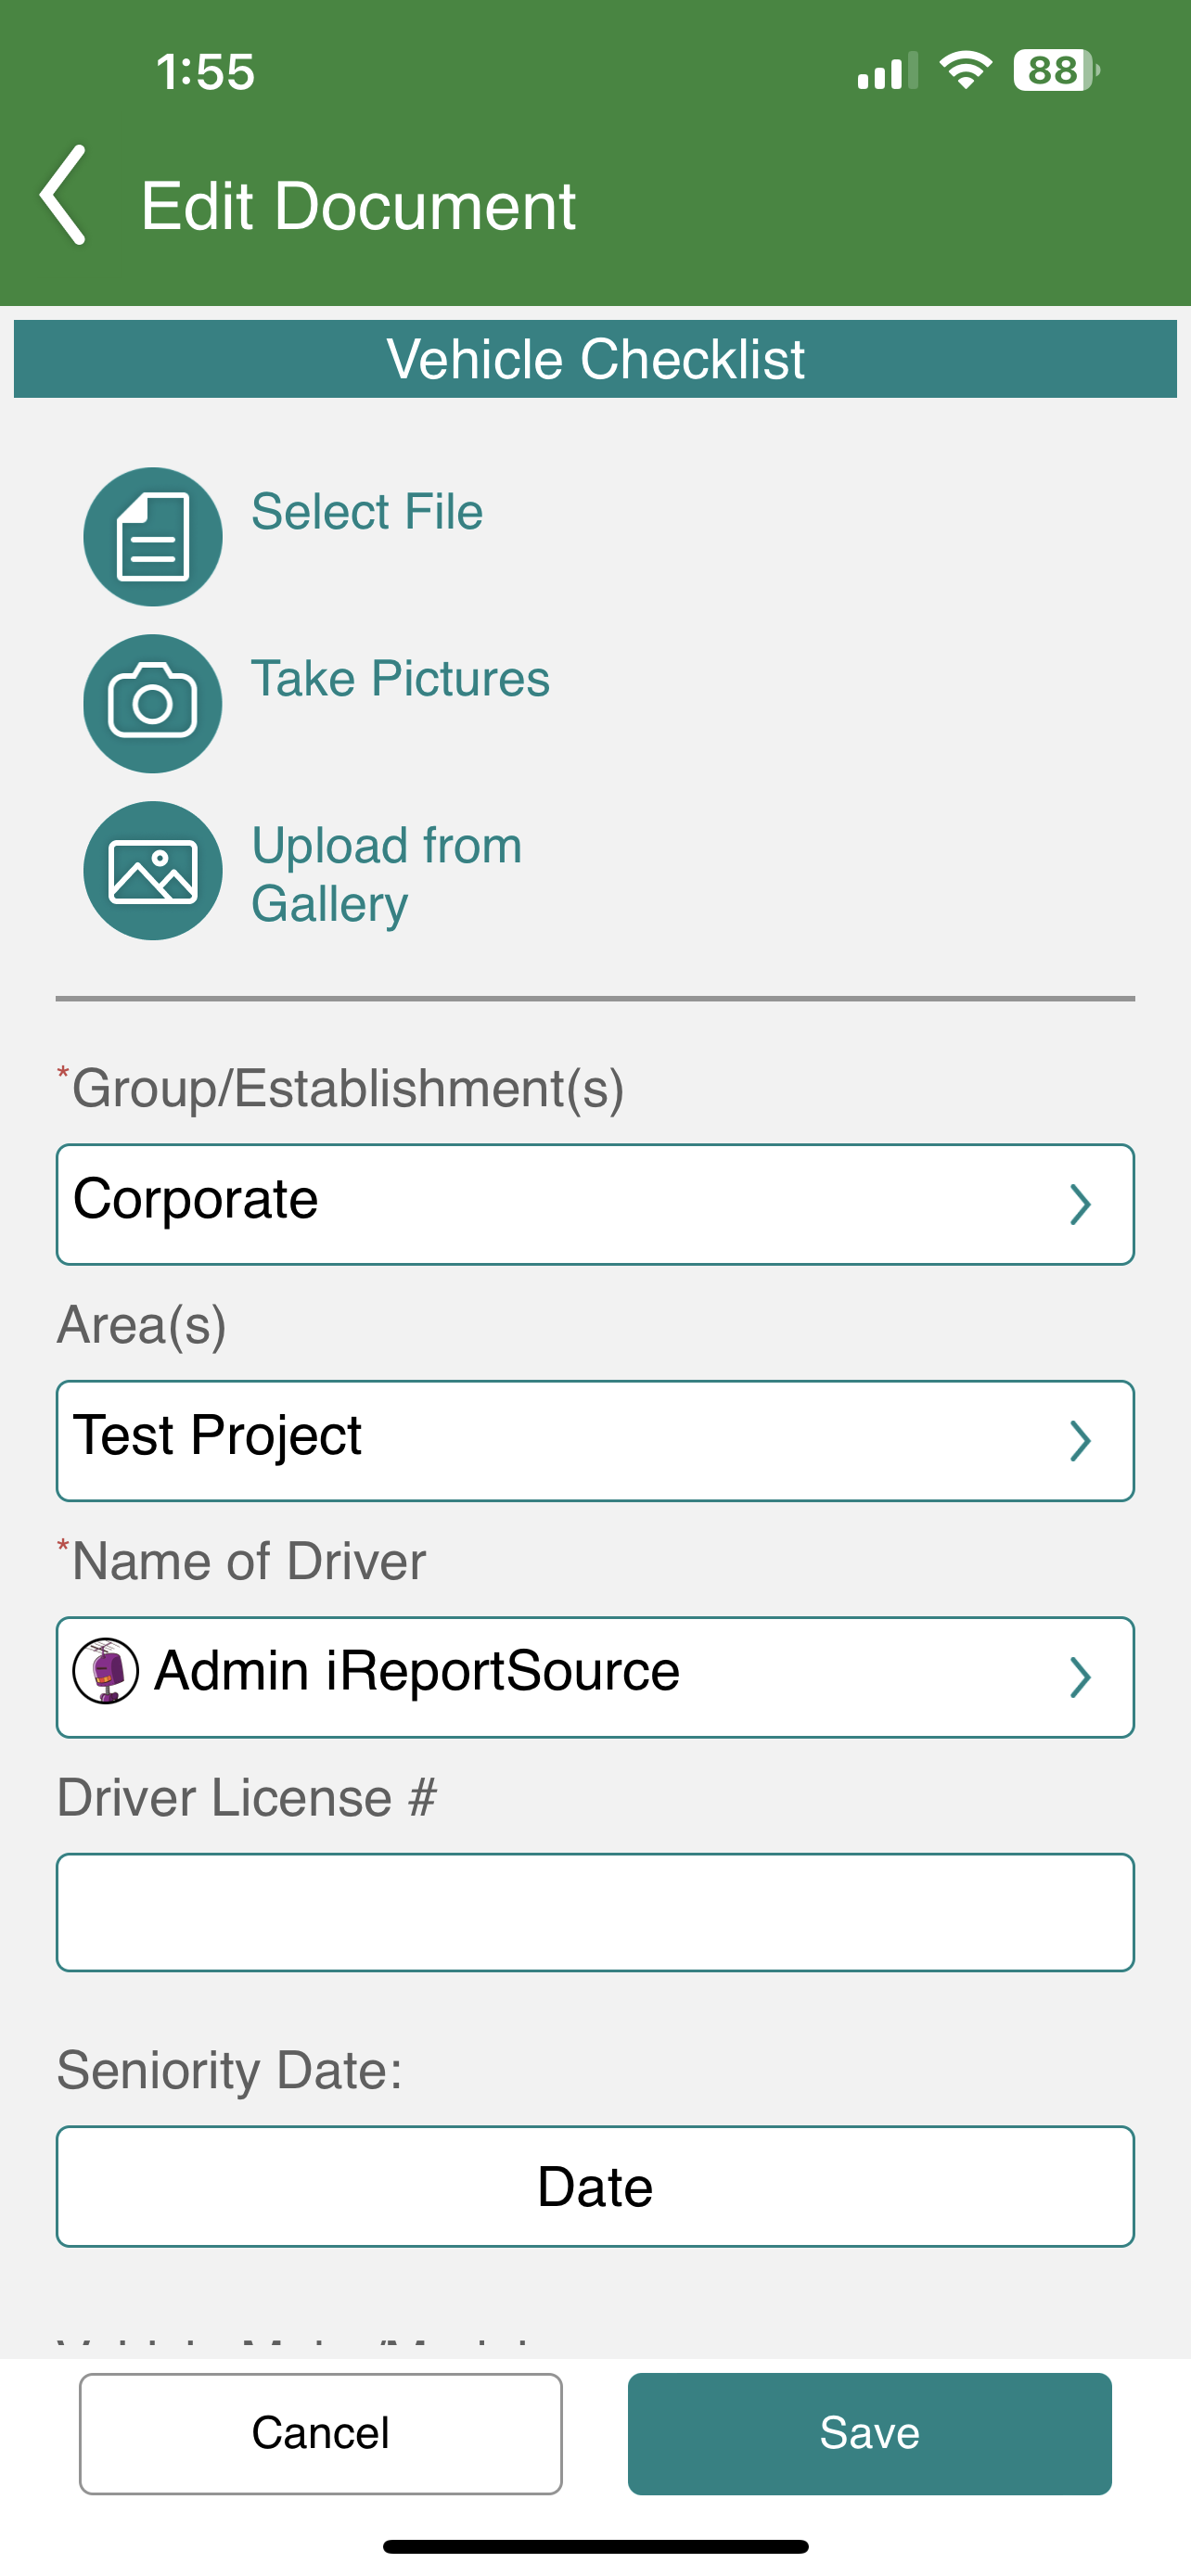Tap the Upload from Gallery image icon
This screenshot has width=1191, height=2576.
[153, 871]
